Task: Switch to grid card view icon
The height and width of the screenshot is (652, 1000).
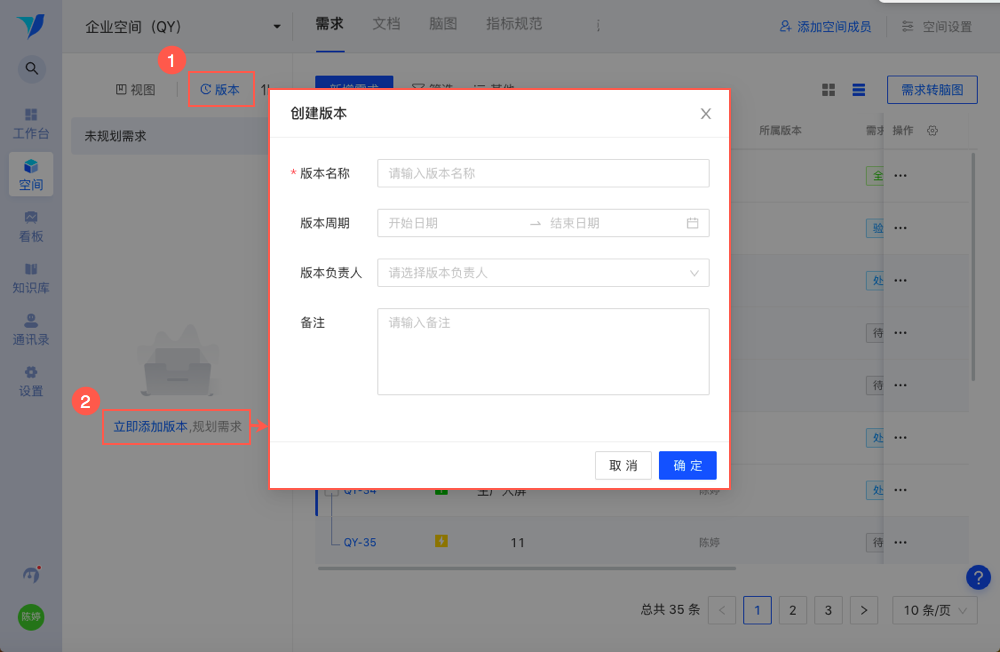Action: 828,90
